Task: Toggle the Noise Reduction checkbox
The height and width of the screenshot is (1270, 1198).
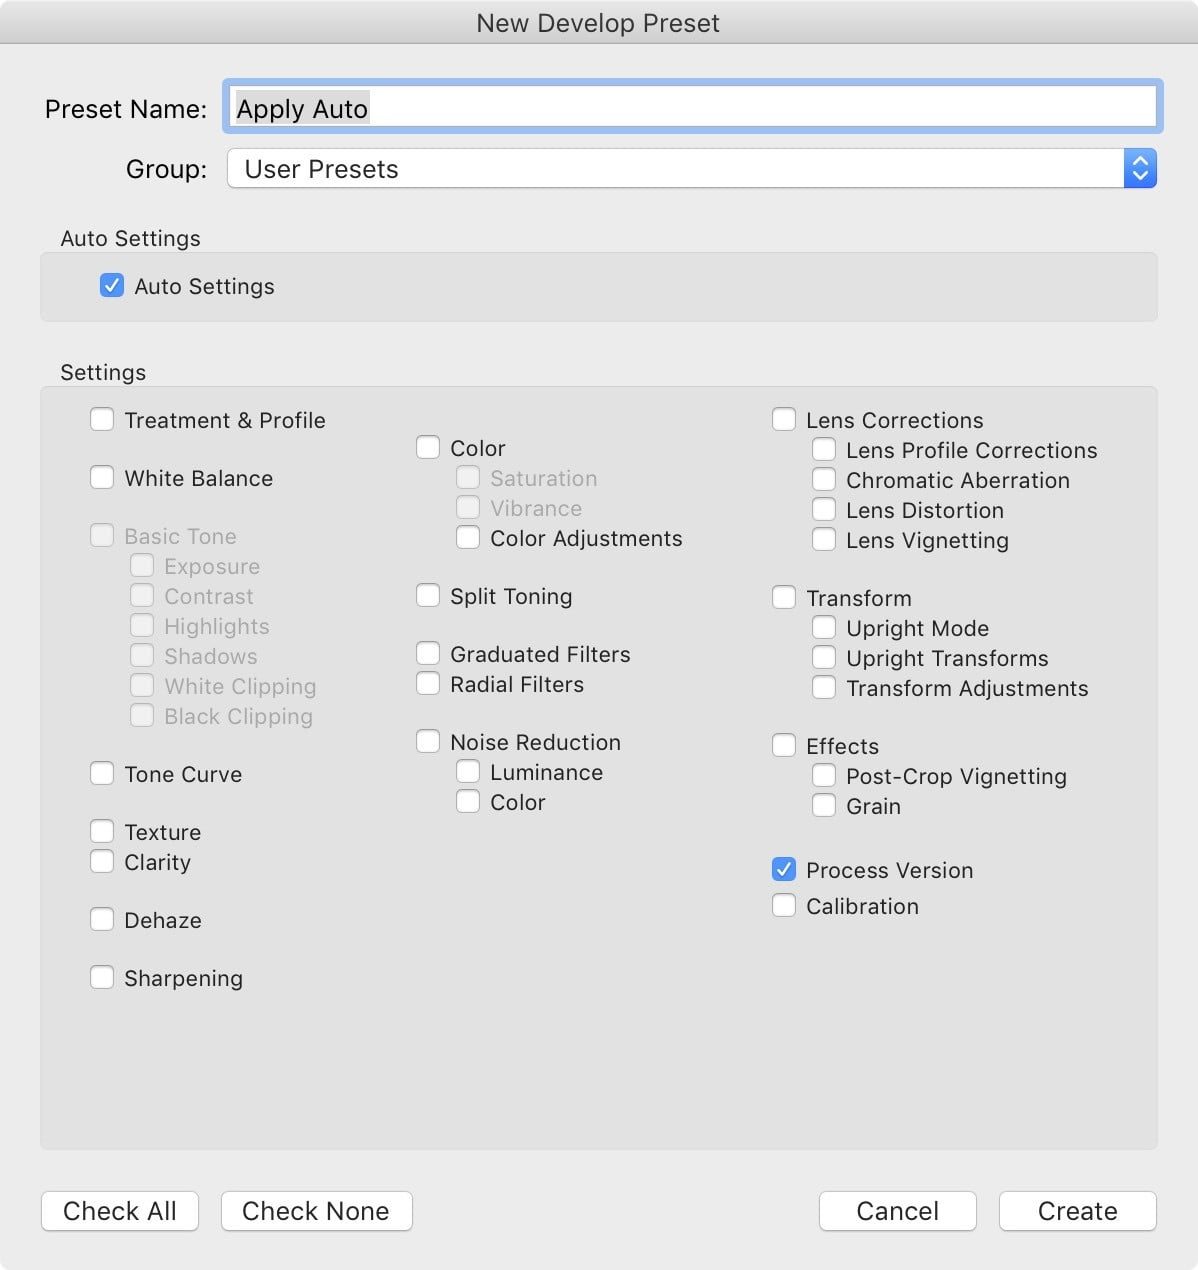Action: click(428, 742)
